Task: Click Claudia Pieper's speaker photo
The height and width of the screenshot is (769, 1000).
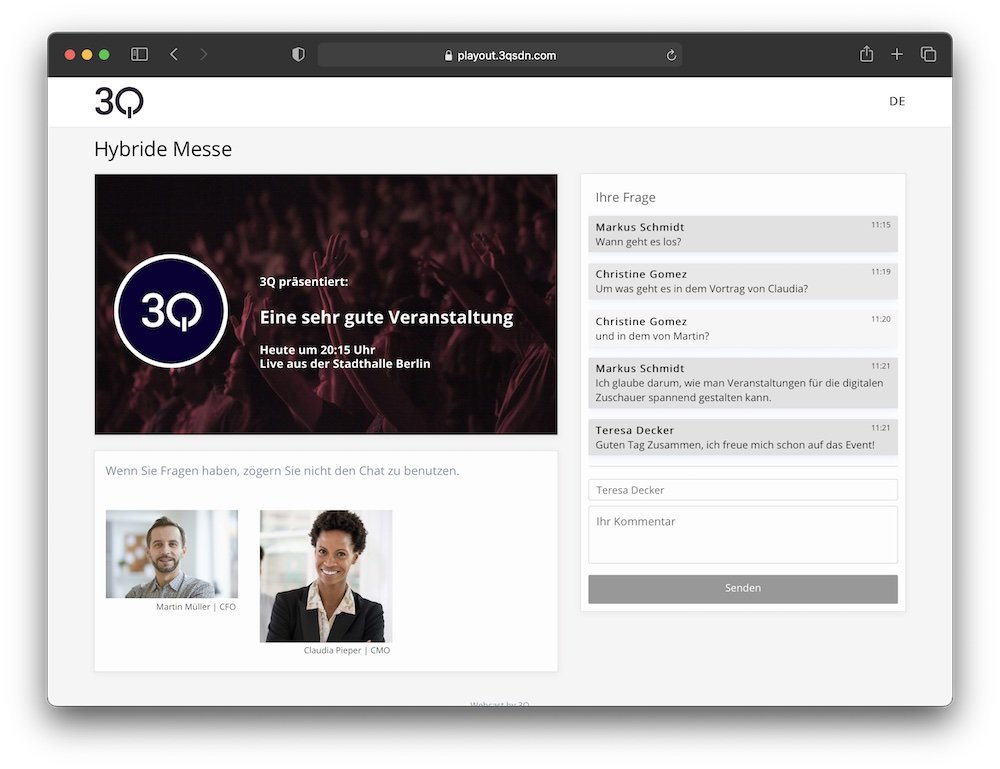Action: 326,576
